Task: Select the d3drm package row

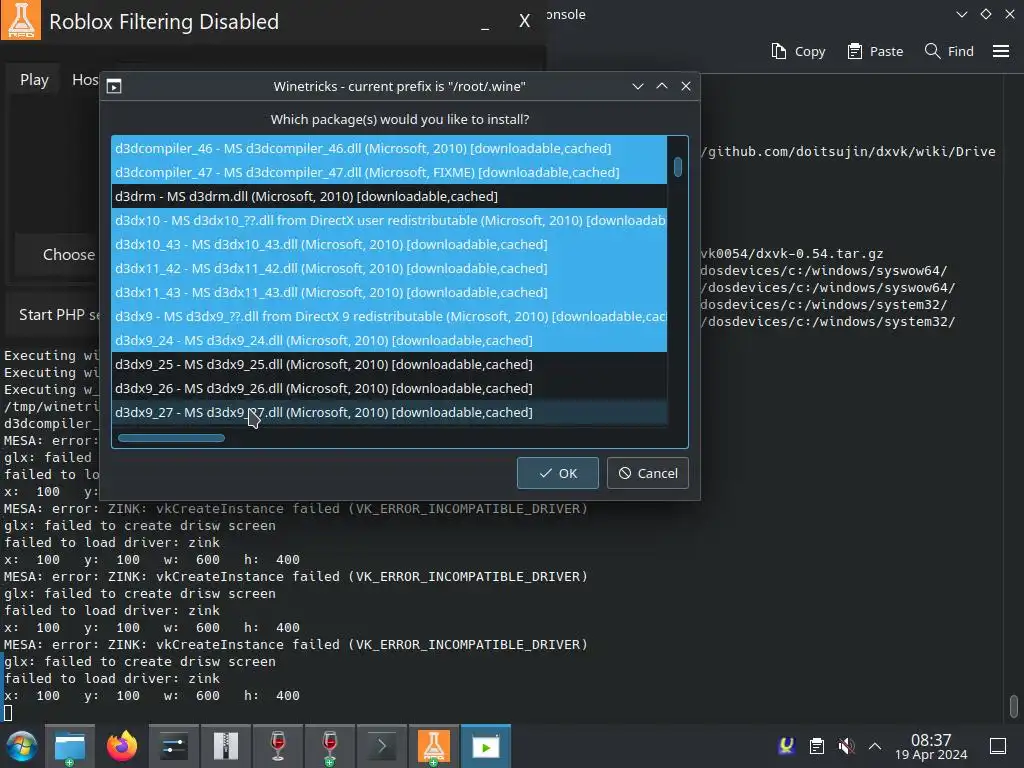Action: [389, 196]
